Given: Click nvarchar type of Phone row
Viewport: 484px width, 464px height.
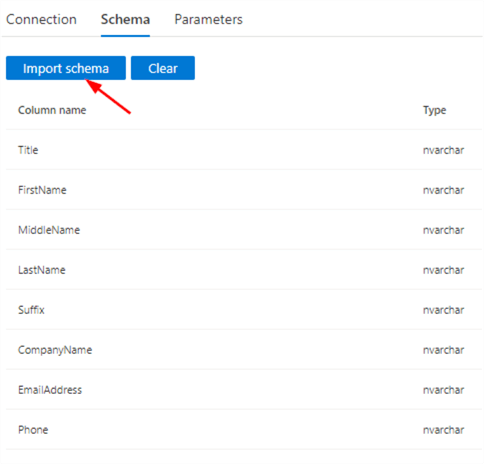Looking at the screenshot, I should (443, 430).
